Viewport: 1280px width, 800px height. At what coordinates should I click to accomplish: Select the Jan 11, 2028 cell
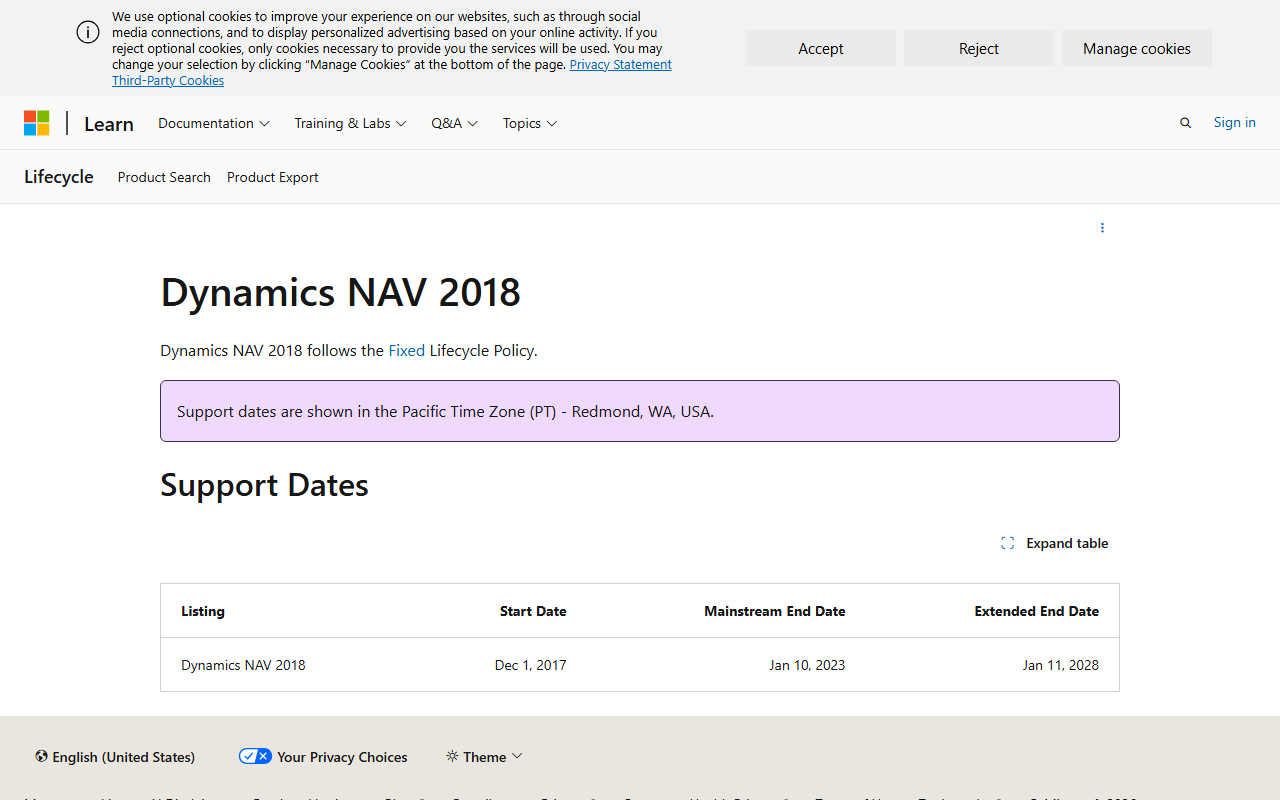(x=1061, y=665)
